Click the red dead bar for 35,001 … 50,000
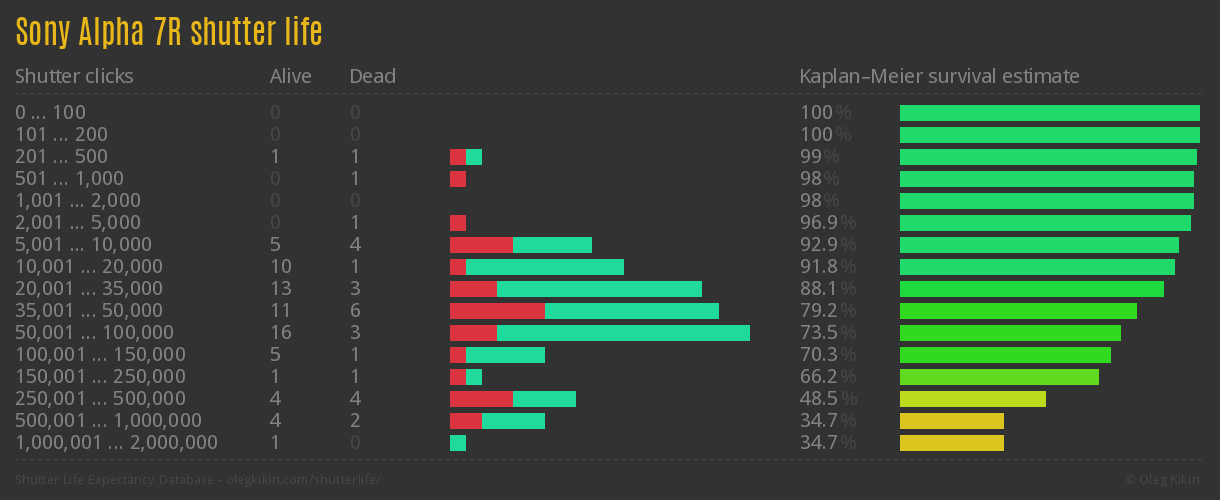 click(497, 311)
